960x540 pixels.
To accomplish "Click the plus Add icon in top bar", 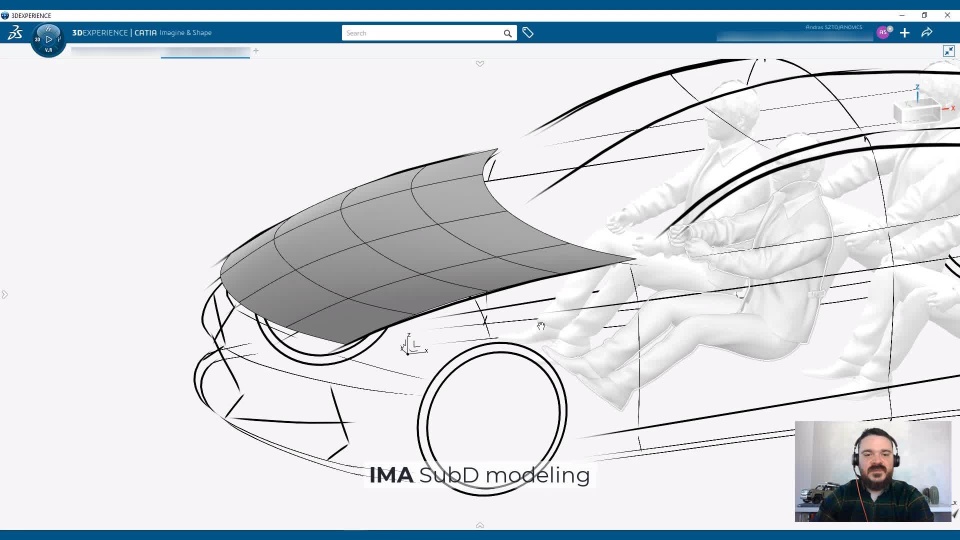I will (905, 32).
